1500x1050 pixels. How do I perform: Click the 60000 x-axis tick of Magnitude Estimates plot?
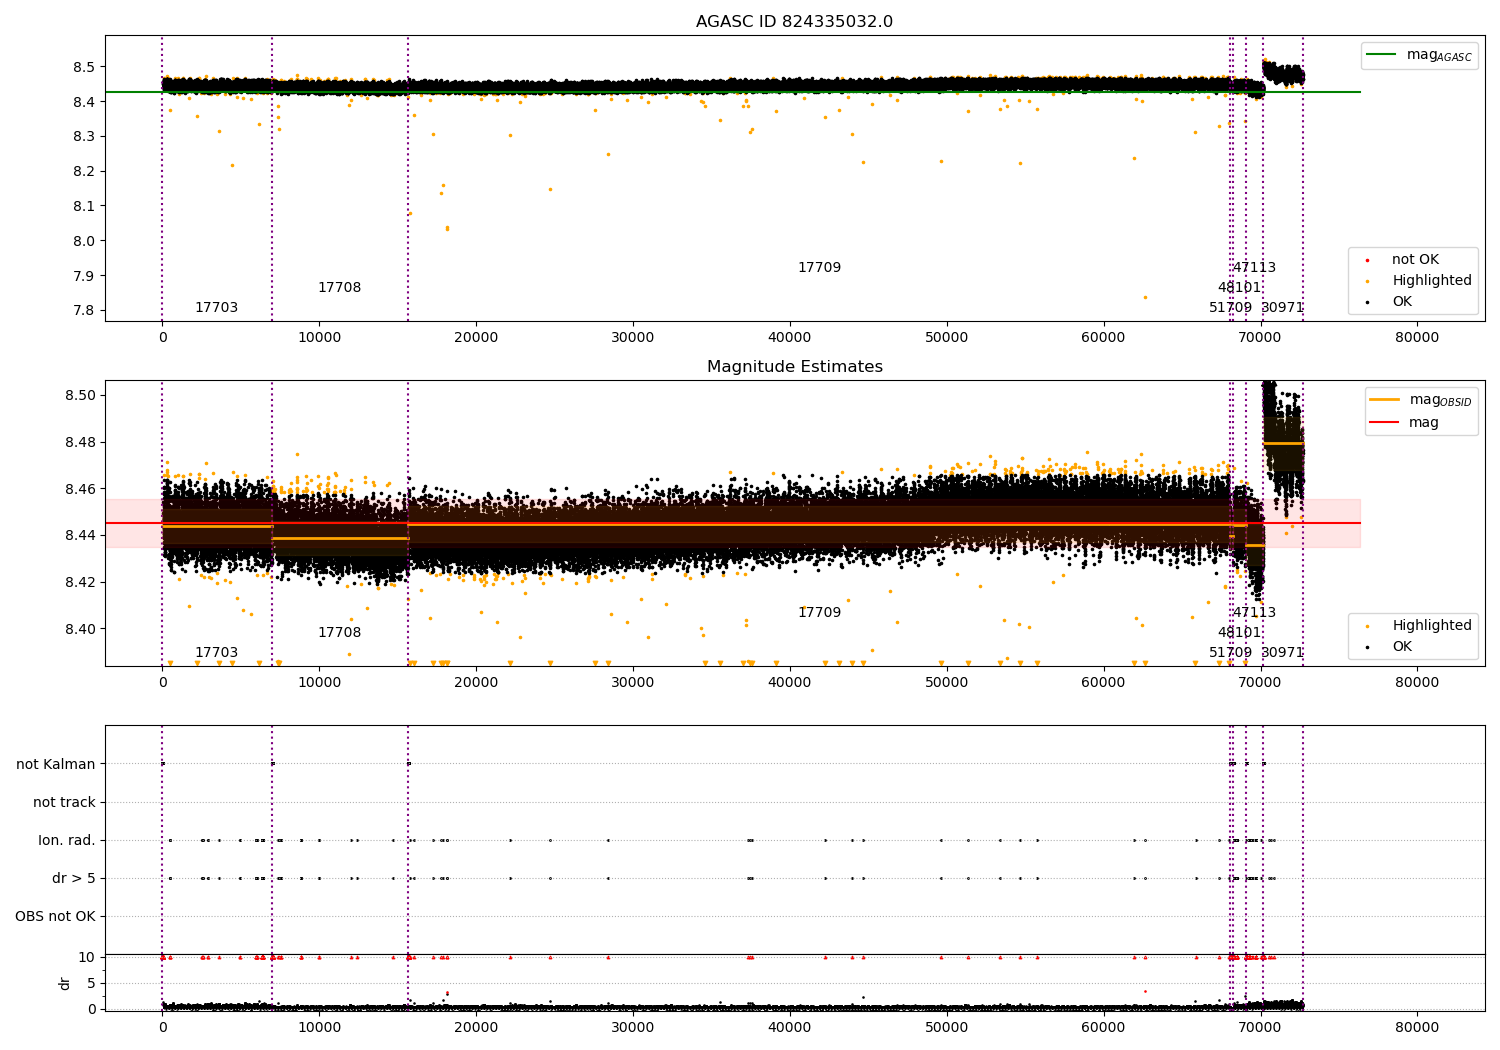coord(1103,682)
